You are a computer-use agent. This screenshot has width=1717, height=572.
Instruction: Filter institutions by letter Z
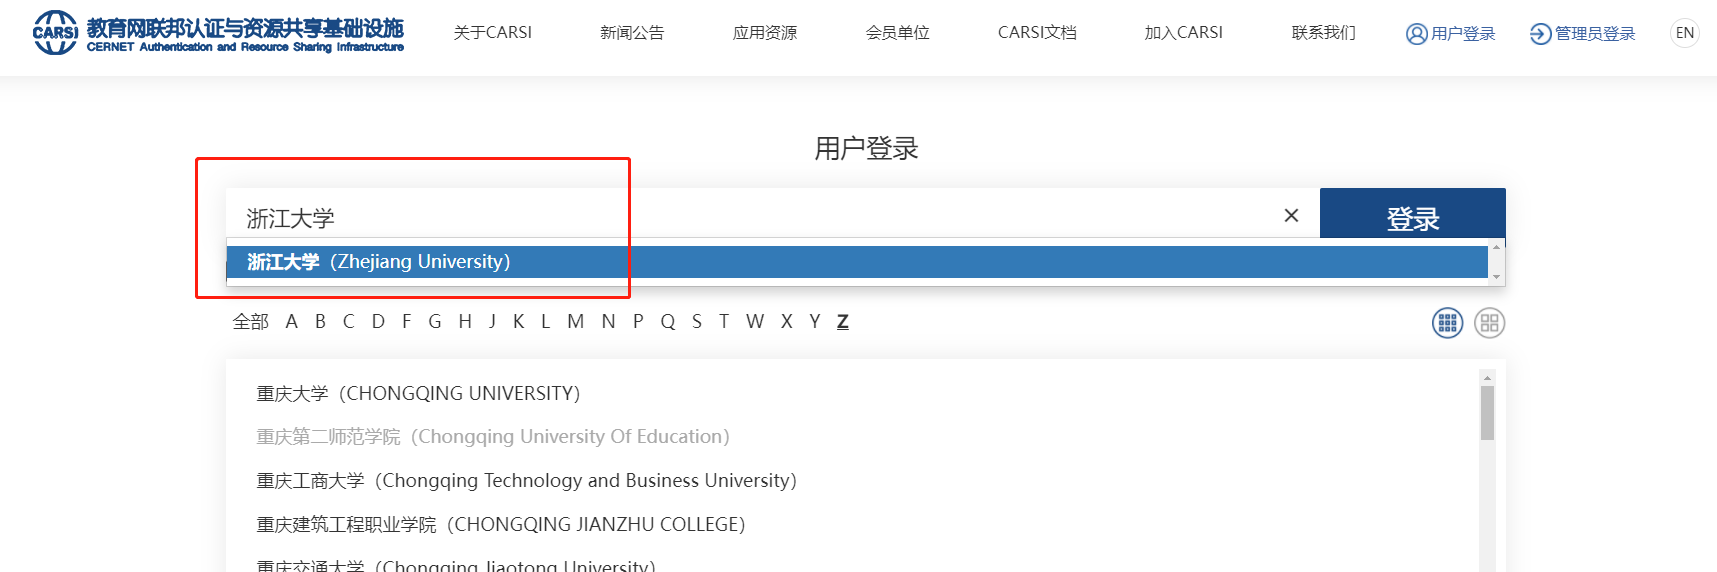point(842,321)
